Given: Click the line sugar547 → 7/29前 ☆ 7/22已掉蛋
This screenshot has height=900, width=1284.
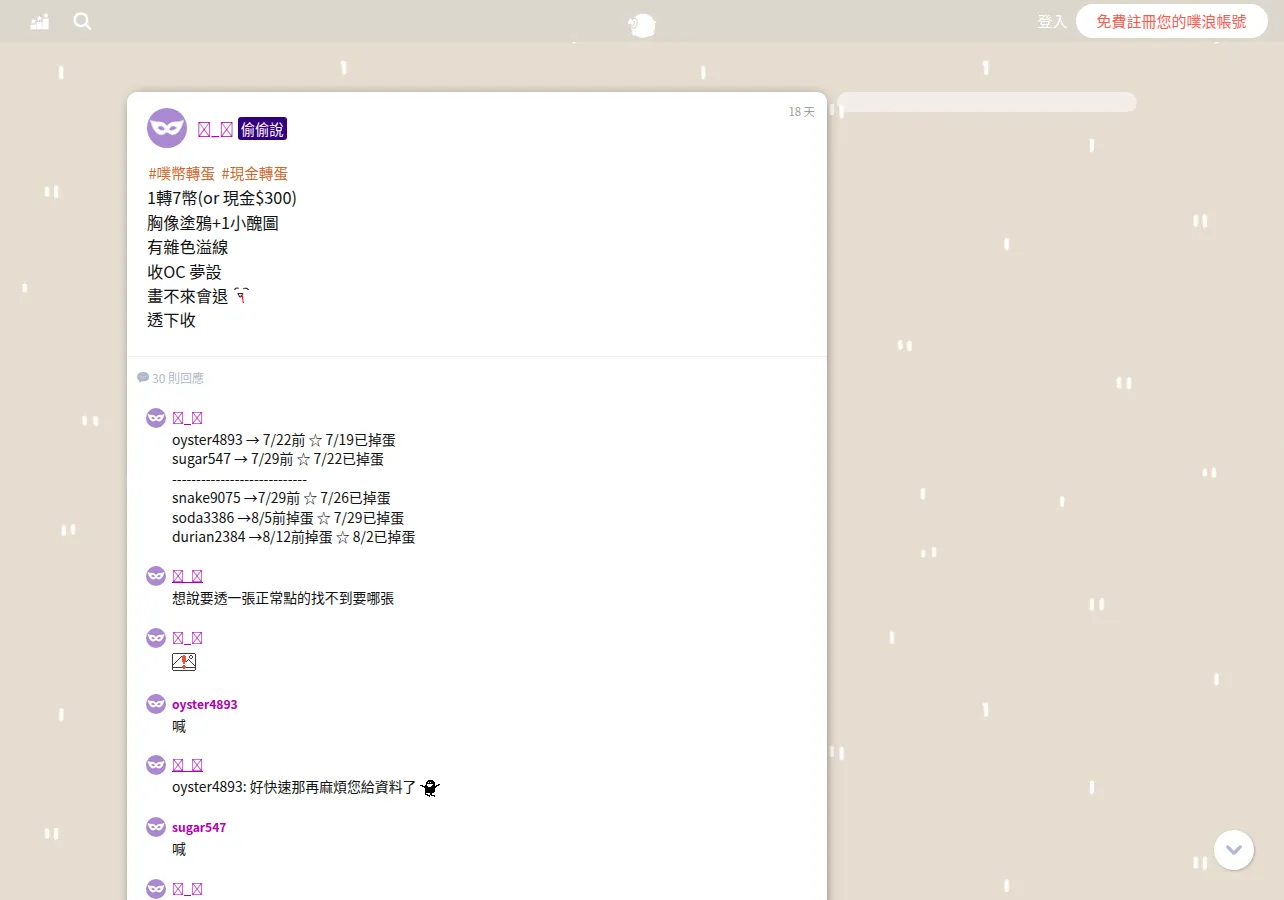Looking at the screenshot, I should point(278,459).
